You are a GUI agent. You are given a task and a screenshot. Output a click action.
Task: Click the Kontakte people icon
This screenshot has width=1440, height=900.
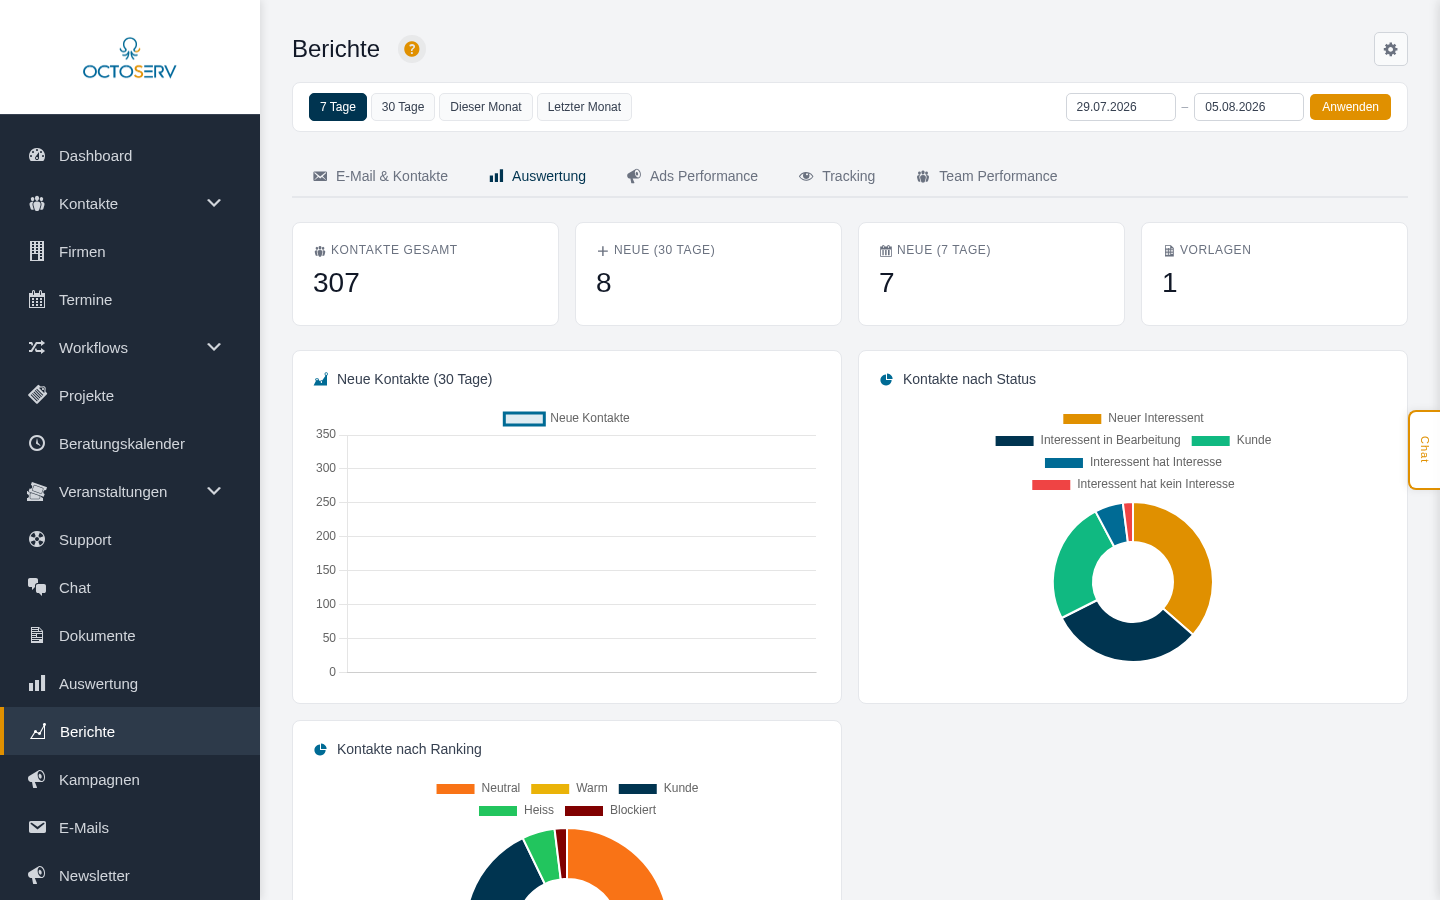(37, 203)
